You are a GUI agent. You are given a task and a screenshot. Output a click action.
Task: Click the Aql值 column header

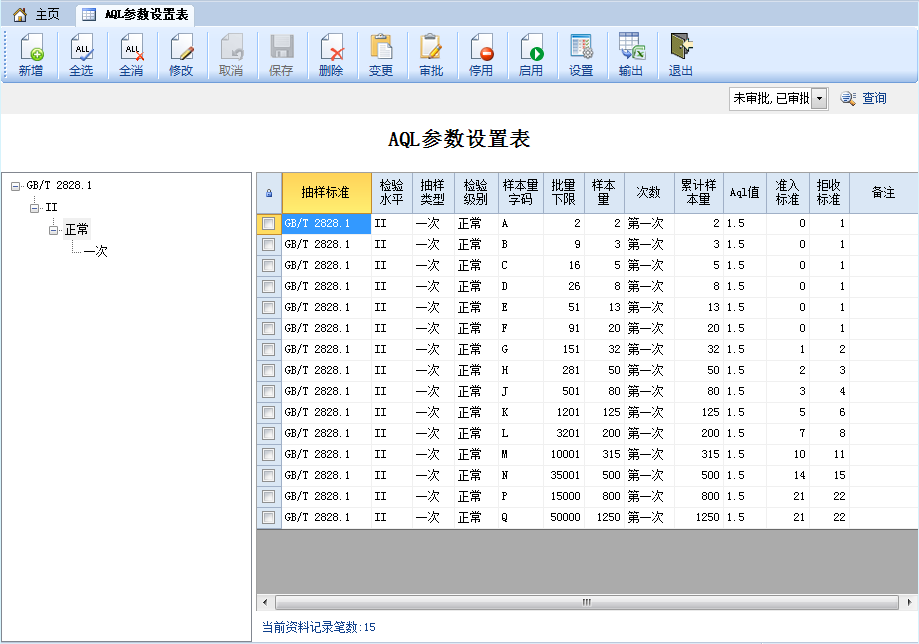pos(744,193)
